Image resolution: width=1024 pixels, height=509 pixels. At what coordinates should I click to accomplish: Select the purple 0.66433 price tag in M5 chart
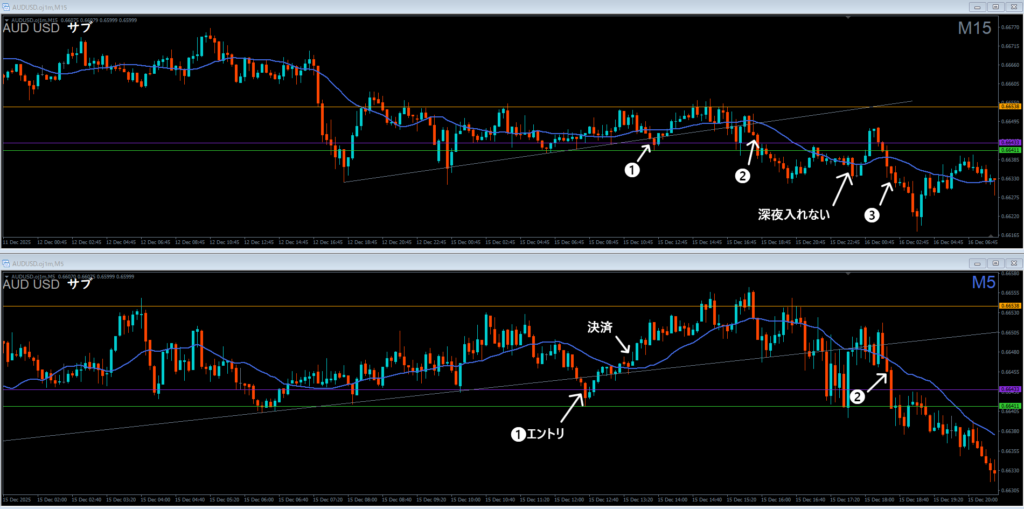click(x=1010, y=389)
